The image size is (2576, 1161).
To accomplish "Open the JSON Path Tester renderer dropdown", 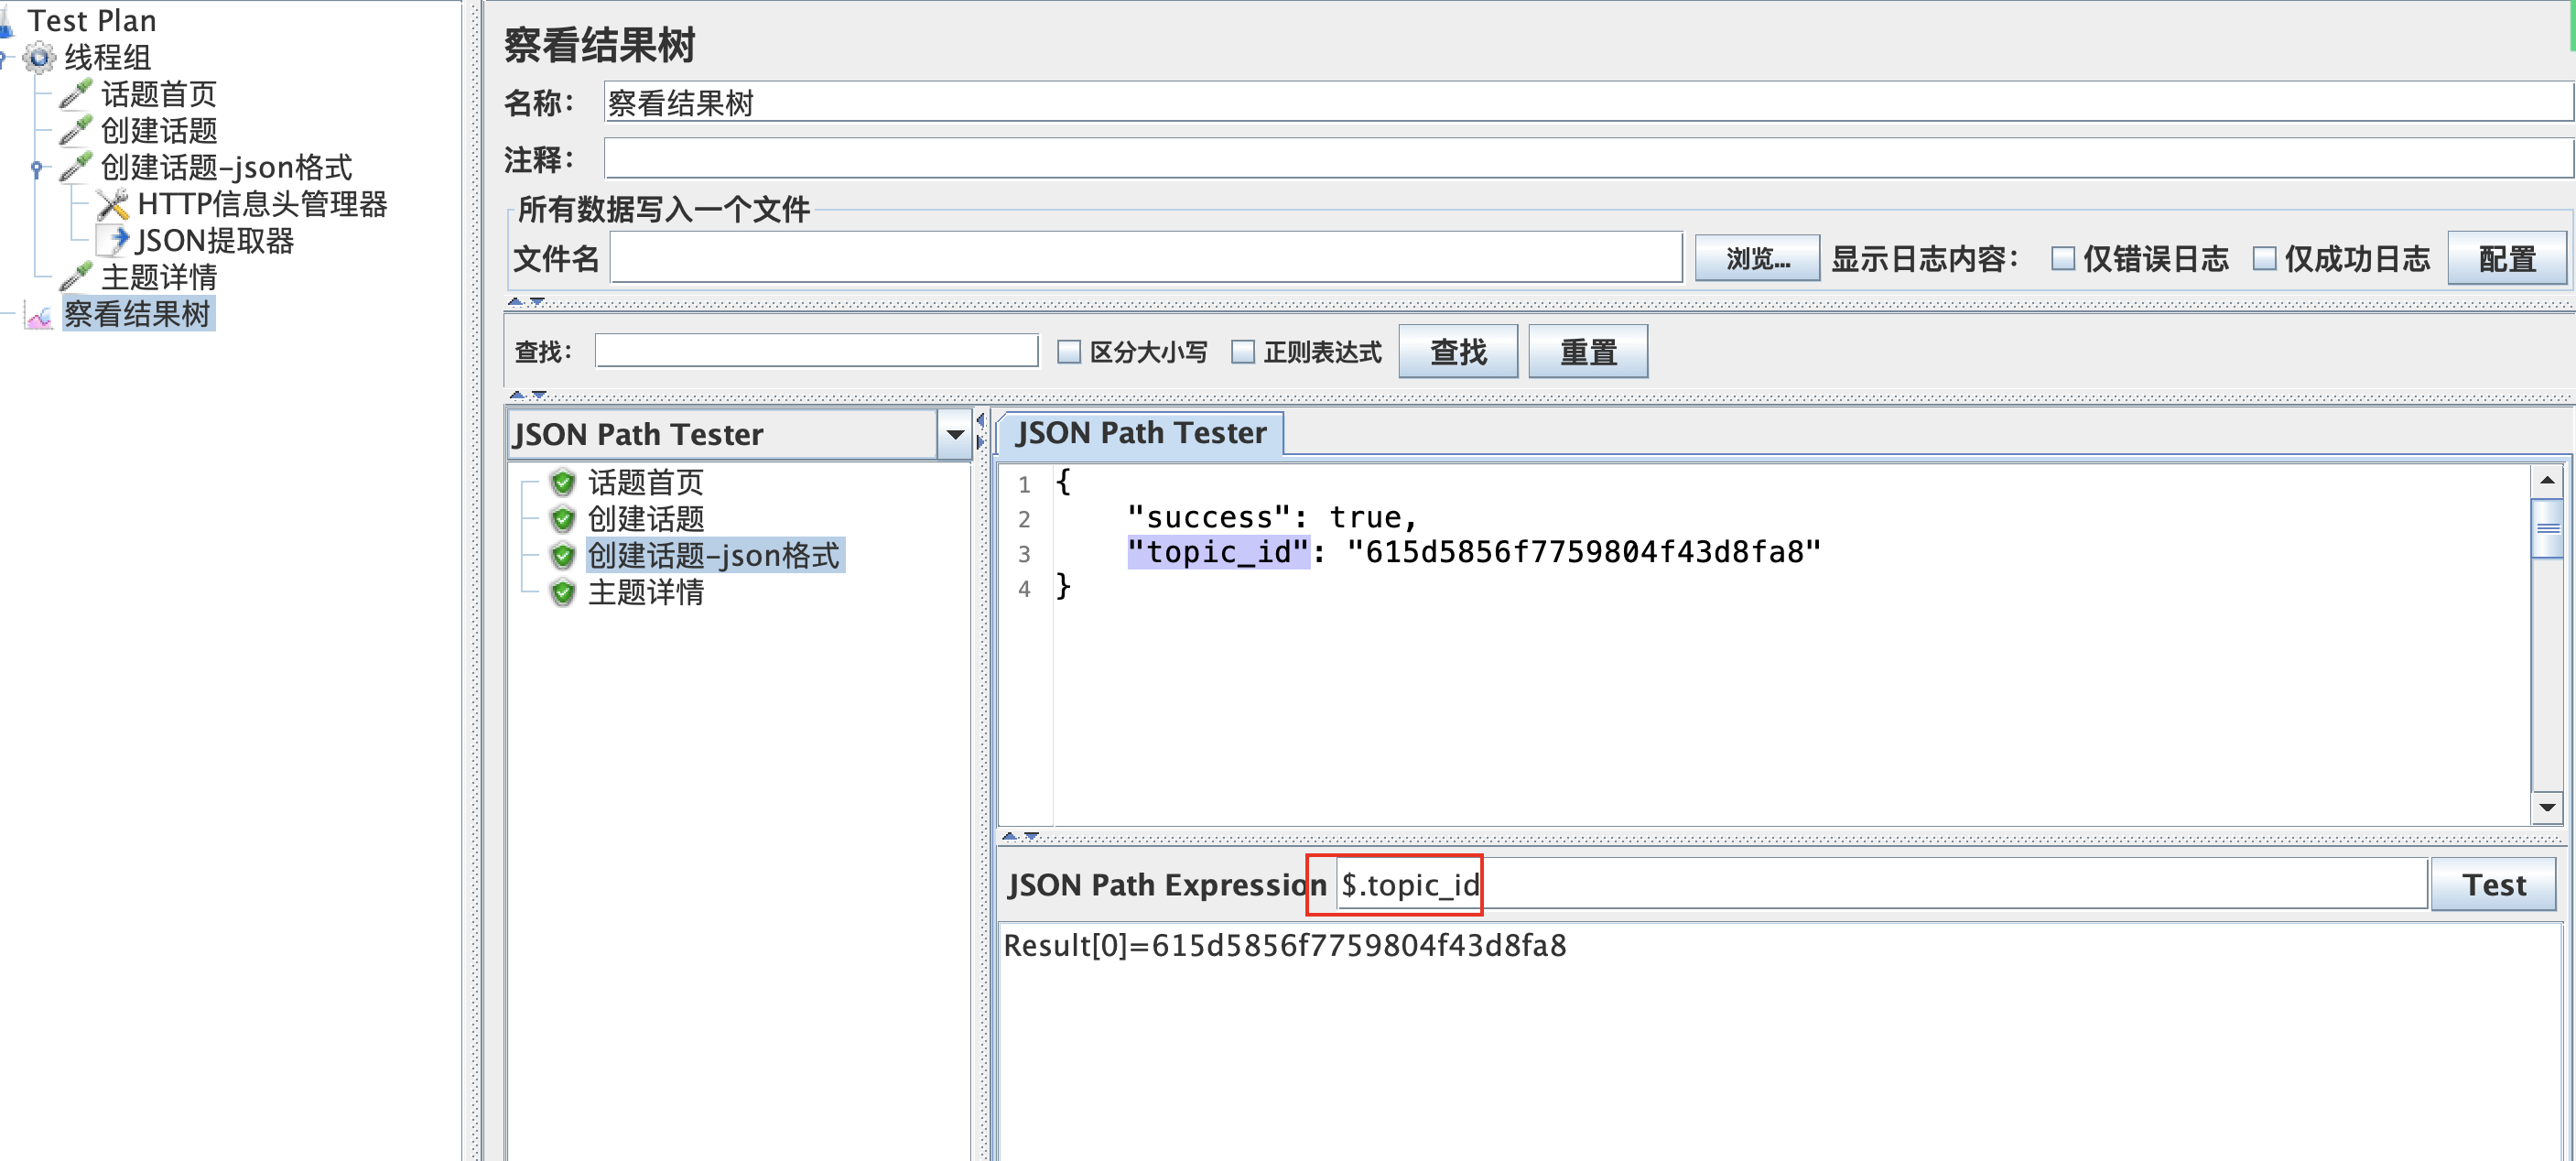I will pyautogui.click(x=954, y=434).
